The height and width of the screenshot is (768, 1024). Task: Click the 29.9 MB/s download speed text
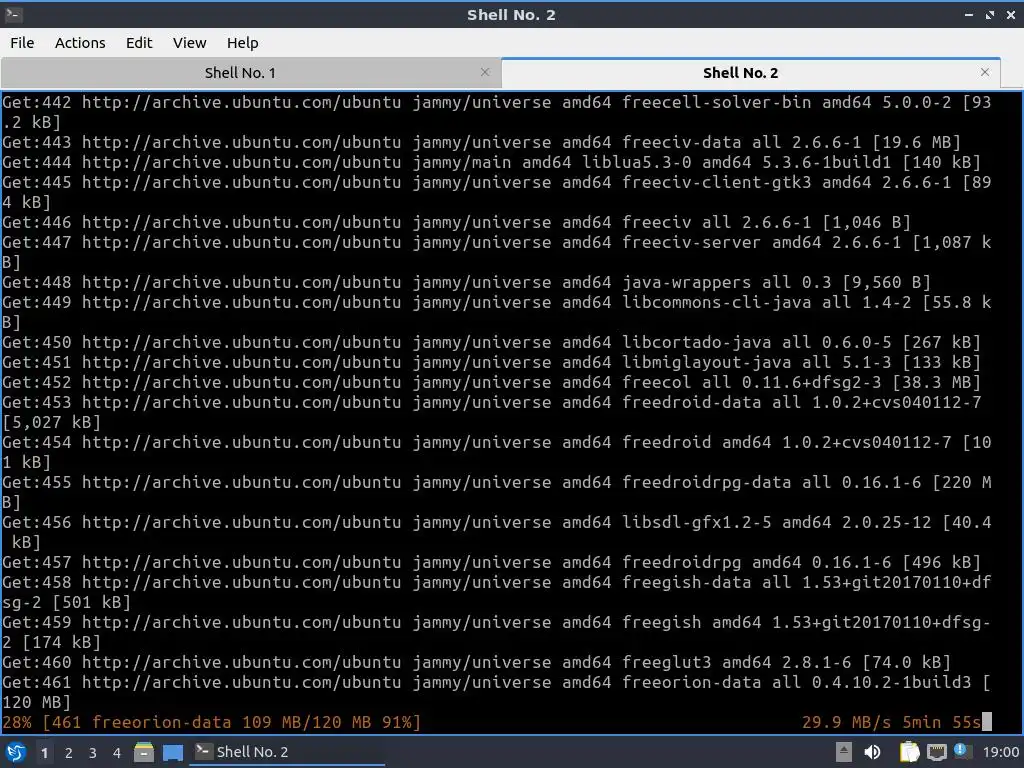coord(846,722)
